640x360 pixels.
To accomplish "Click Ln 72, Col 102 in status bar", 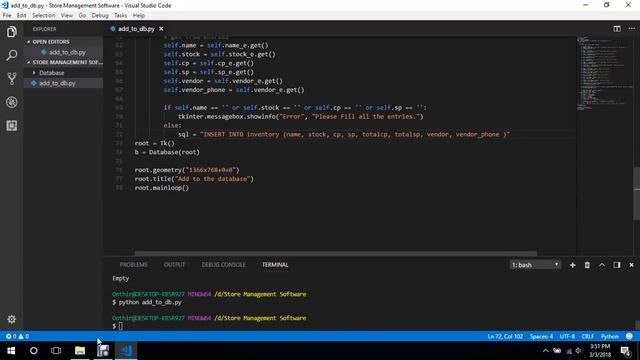I will tap(505, 336).
